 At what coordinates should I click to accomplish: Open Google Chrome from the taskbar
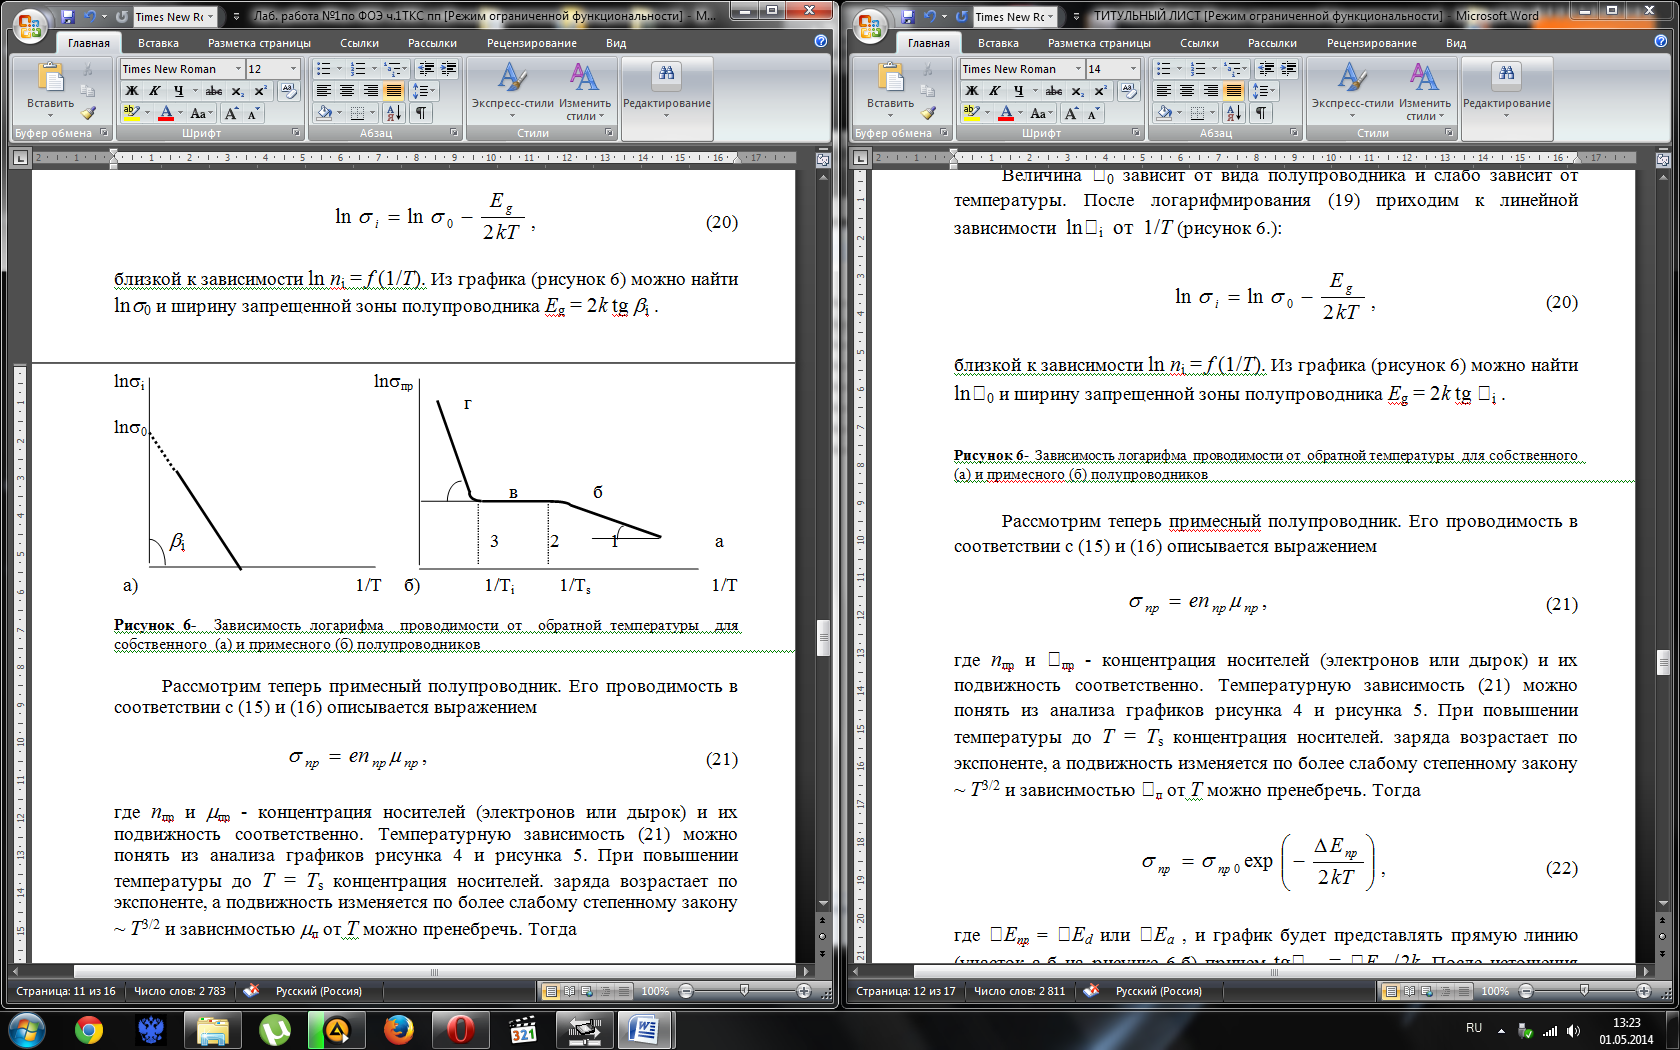click(x=88, y=1029)
